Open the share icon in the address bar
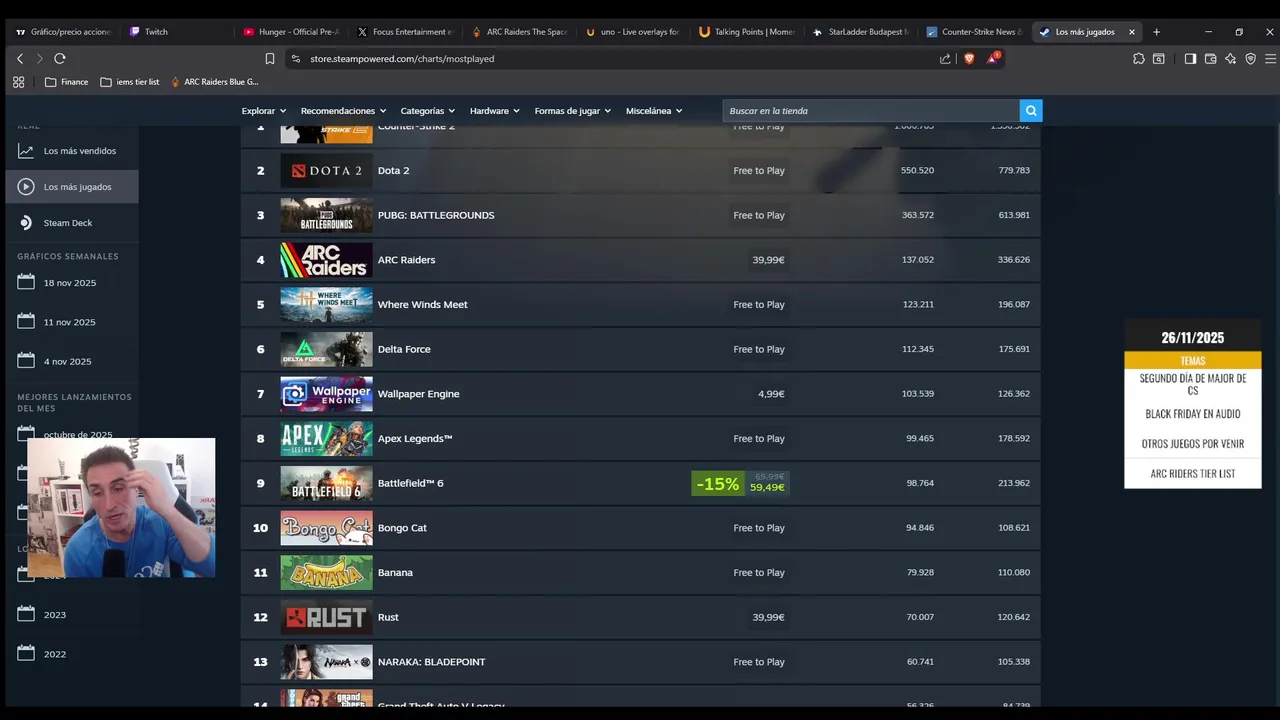1280x720 pixels. point(945,59)
